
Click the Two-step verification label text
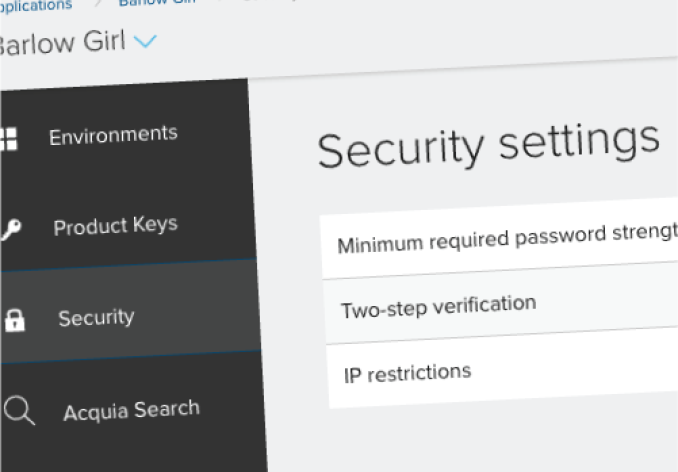pyautogui.click(x=438, y=305)
